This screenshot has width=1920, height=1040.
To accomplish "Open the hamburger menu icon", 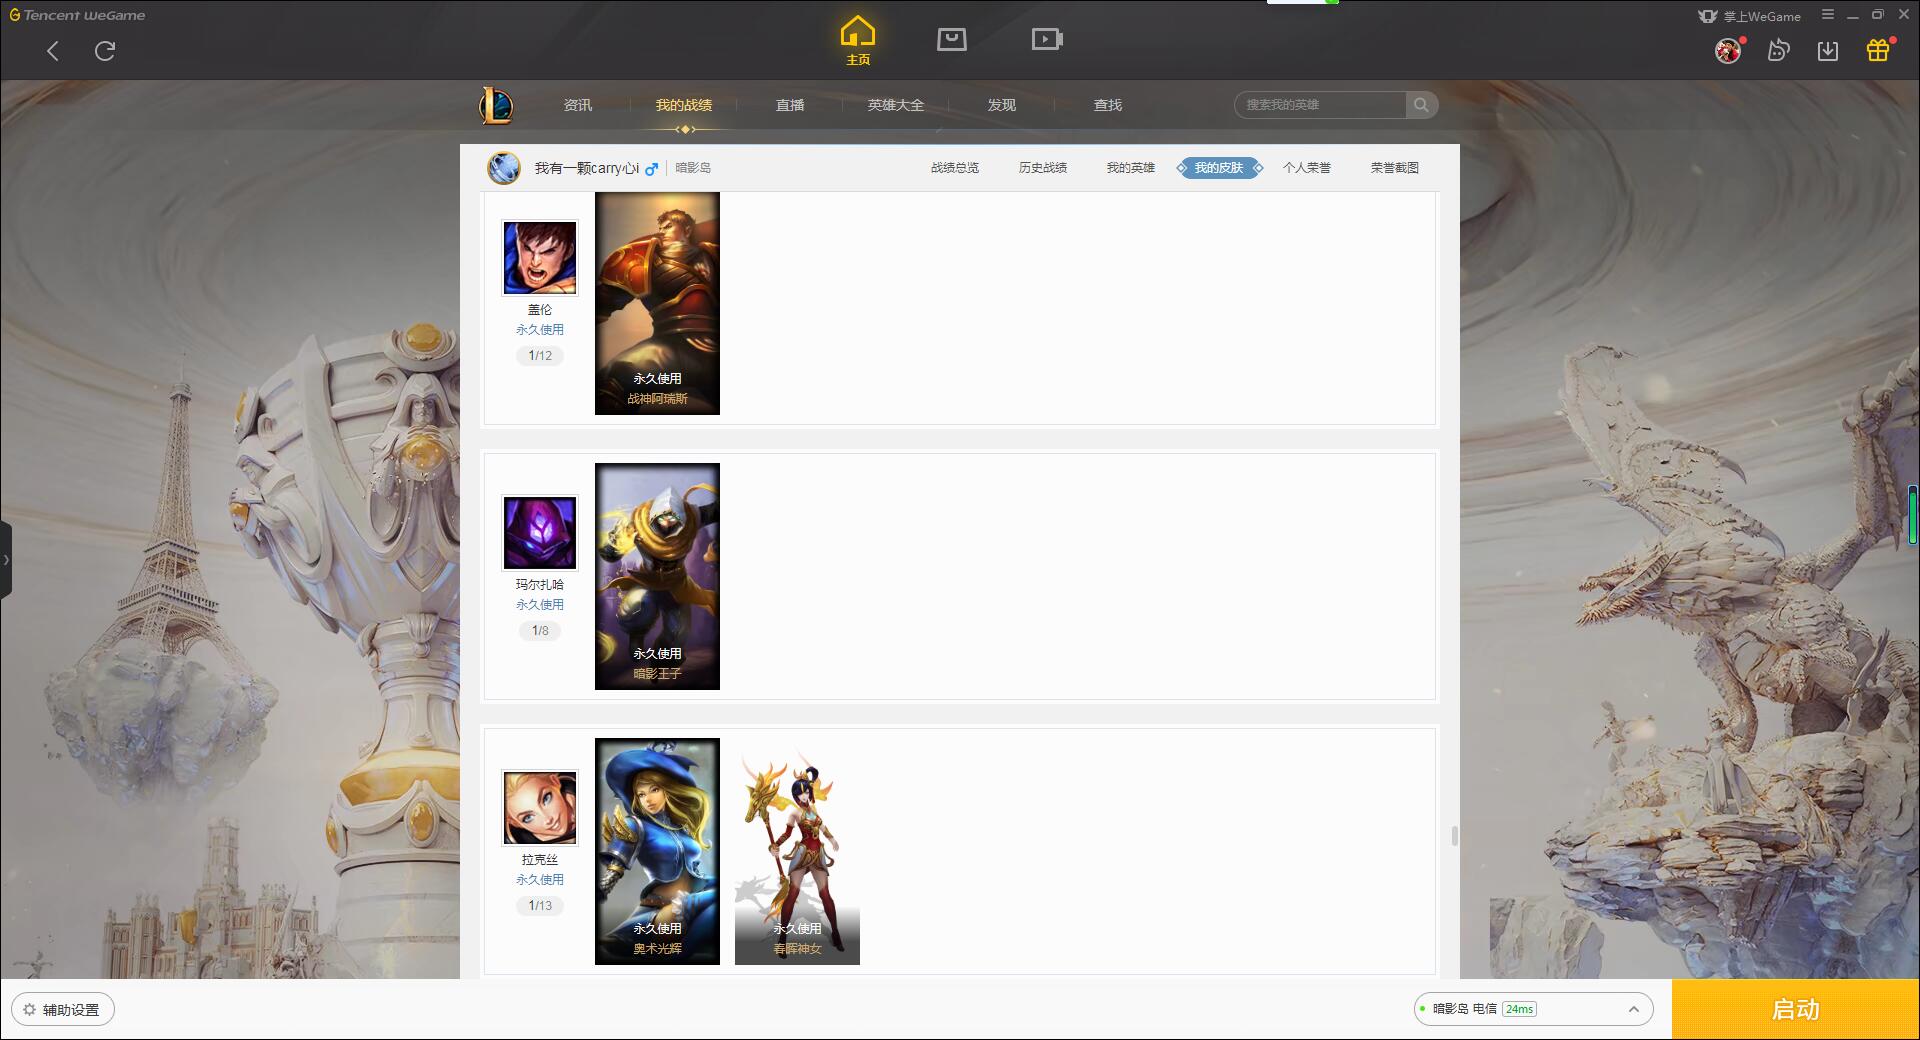I will click(1828, 15).
